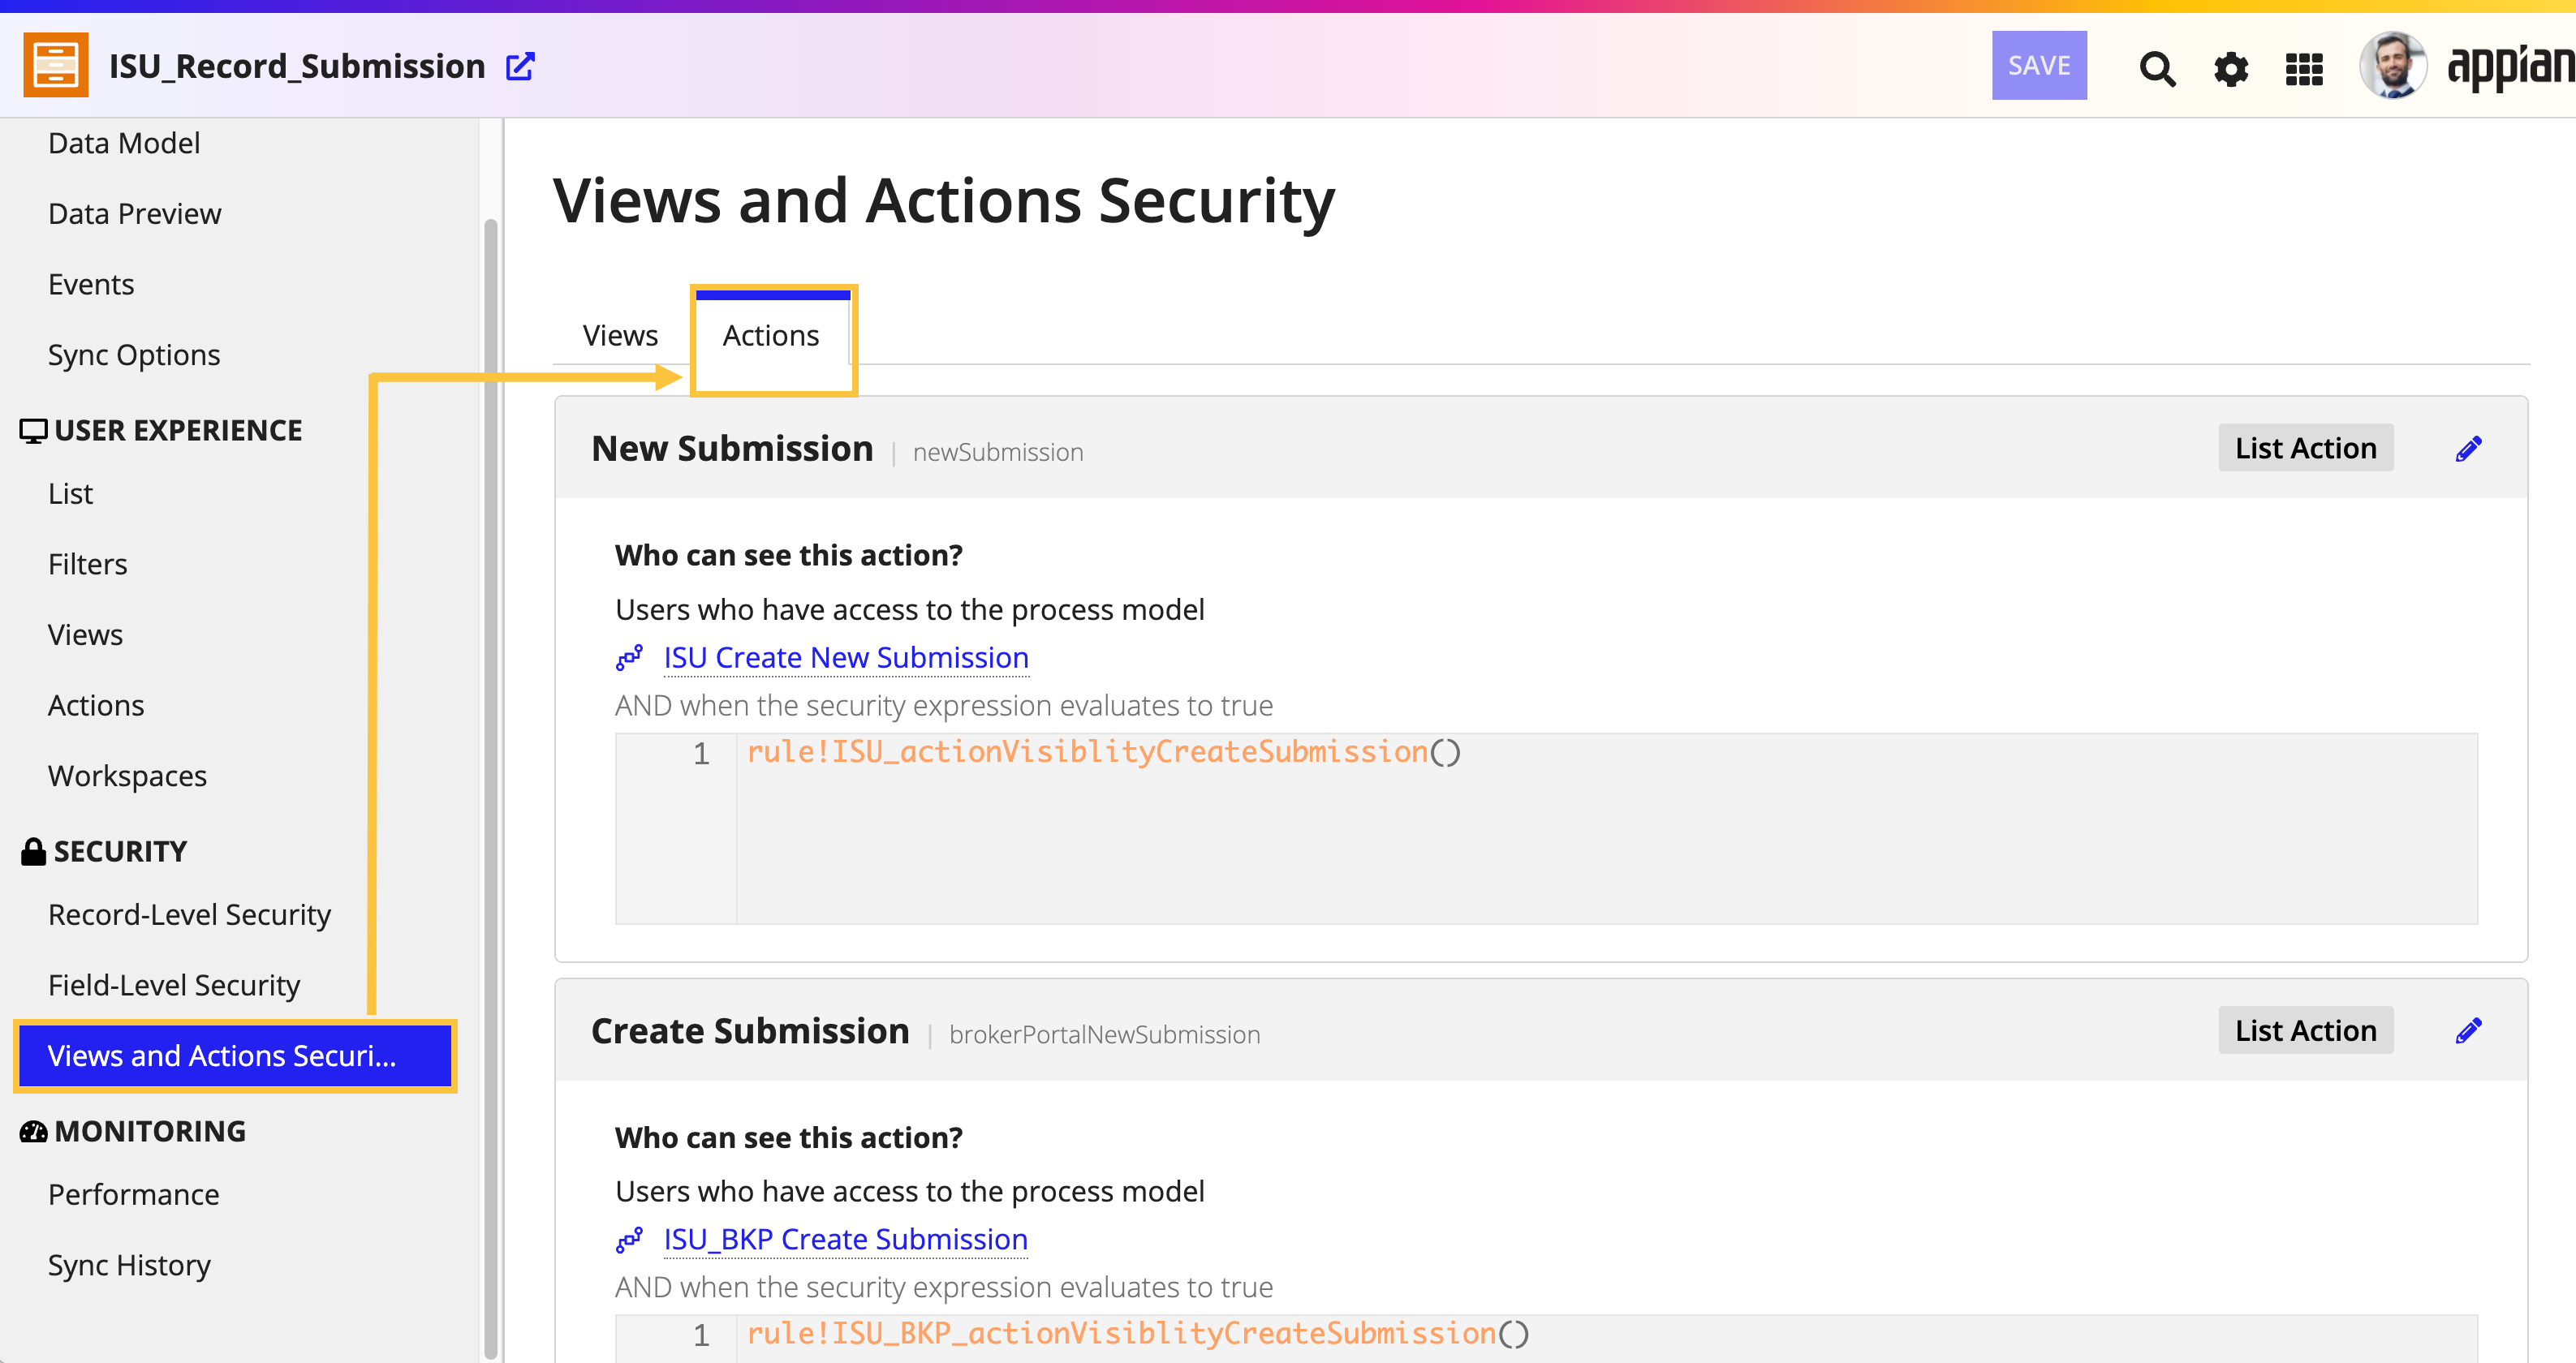Click the newSubmission action key text
Screen dimensions: 2576x1363
(998, 453)
